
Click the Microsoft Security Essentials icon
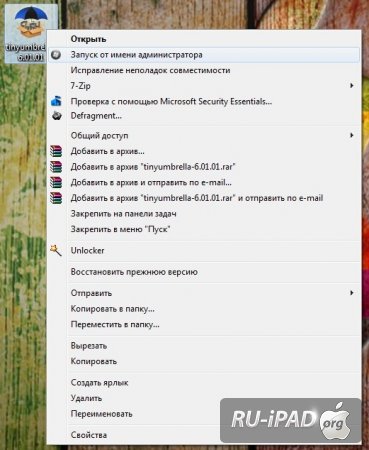pos(56,101)
